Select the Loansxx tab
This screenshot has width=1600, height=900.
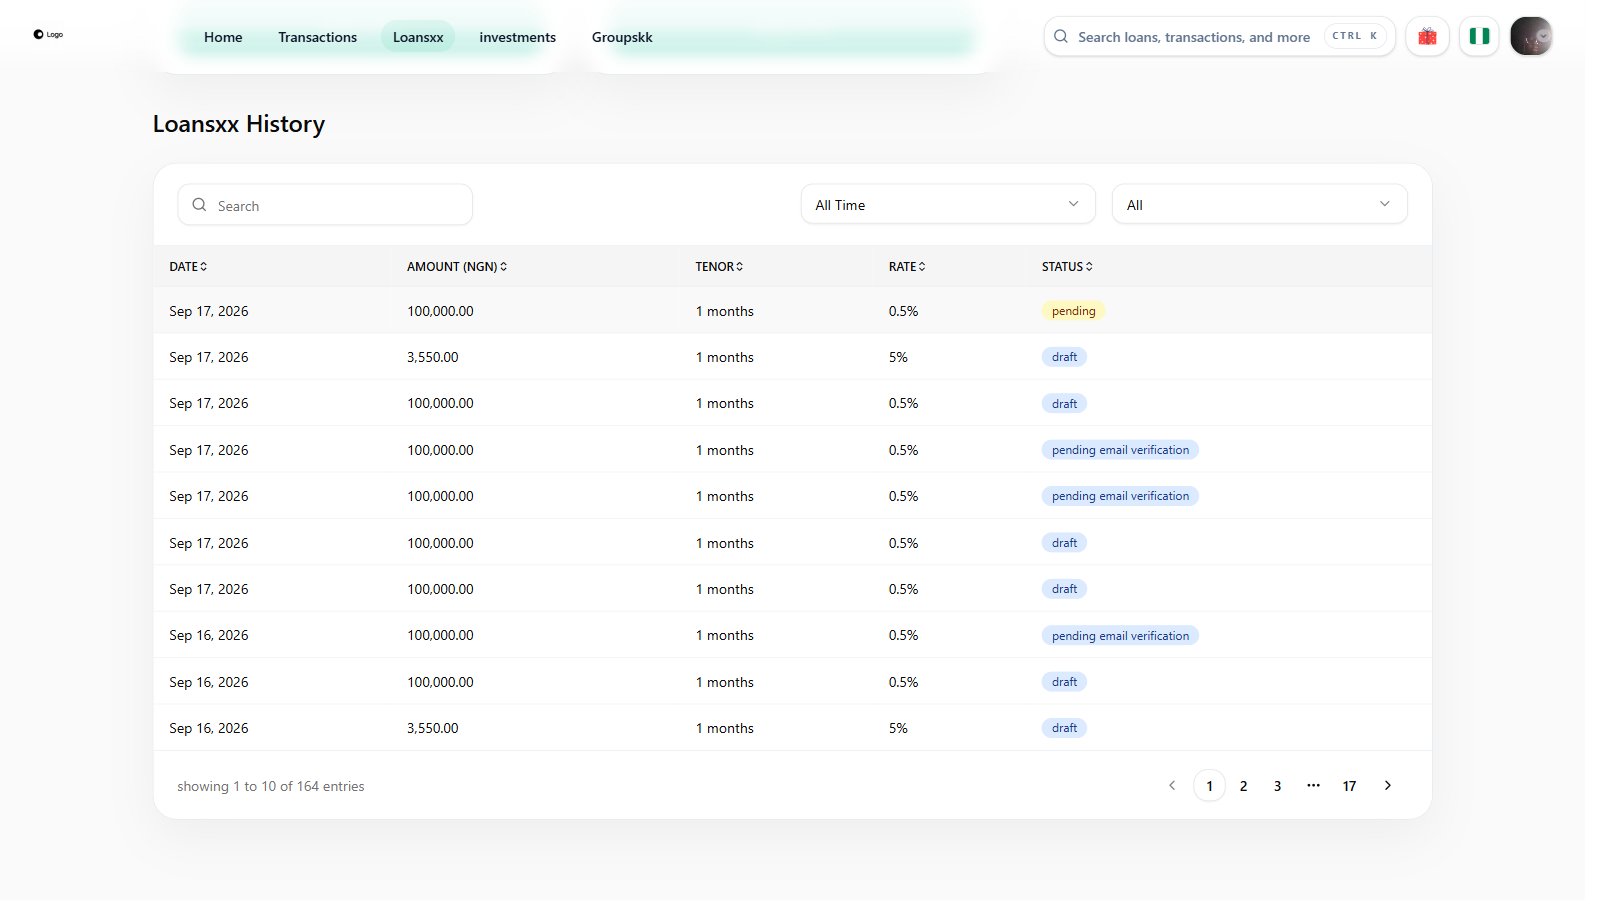[x=418, y=37]
